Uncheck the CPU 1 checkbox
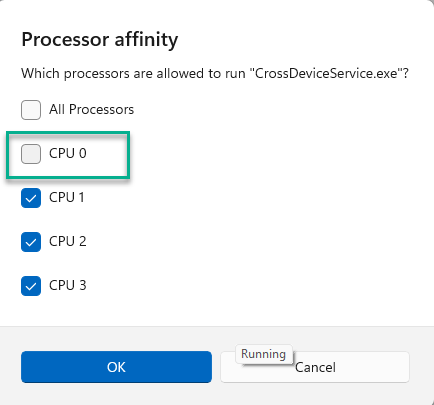The image size is (434, 405). pyautogui.click(x=53, y=198)
